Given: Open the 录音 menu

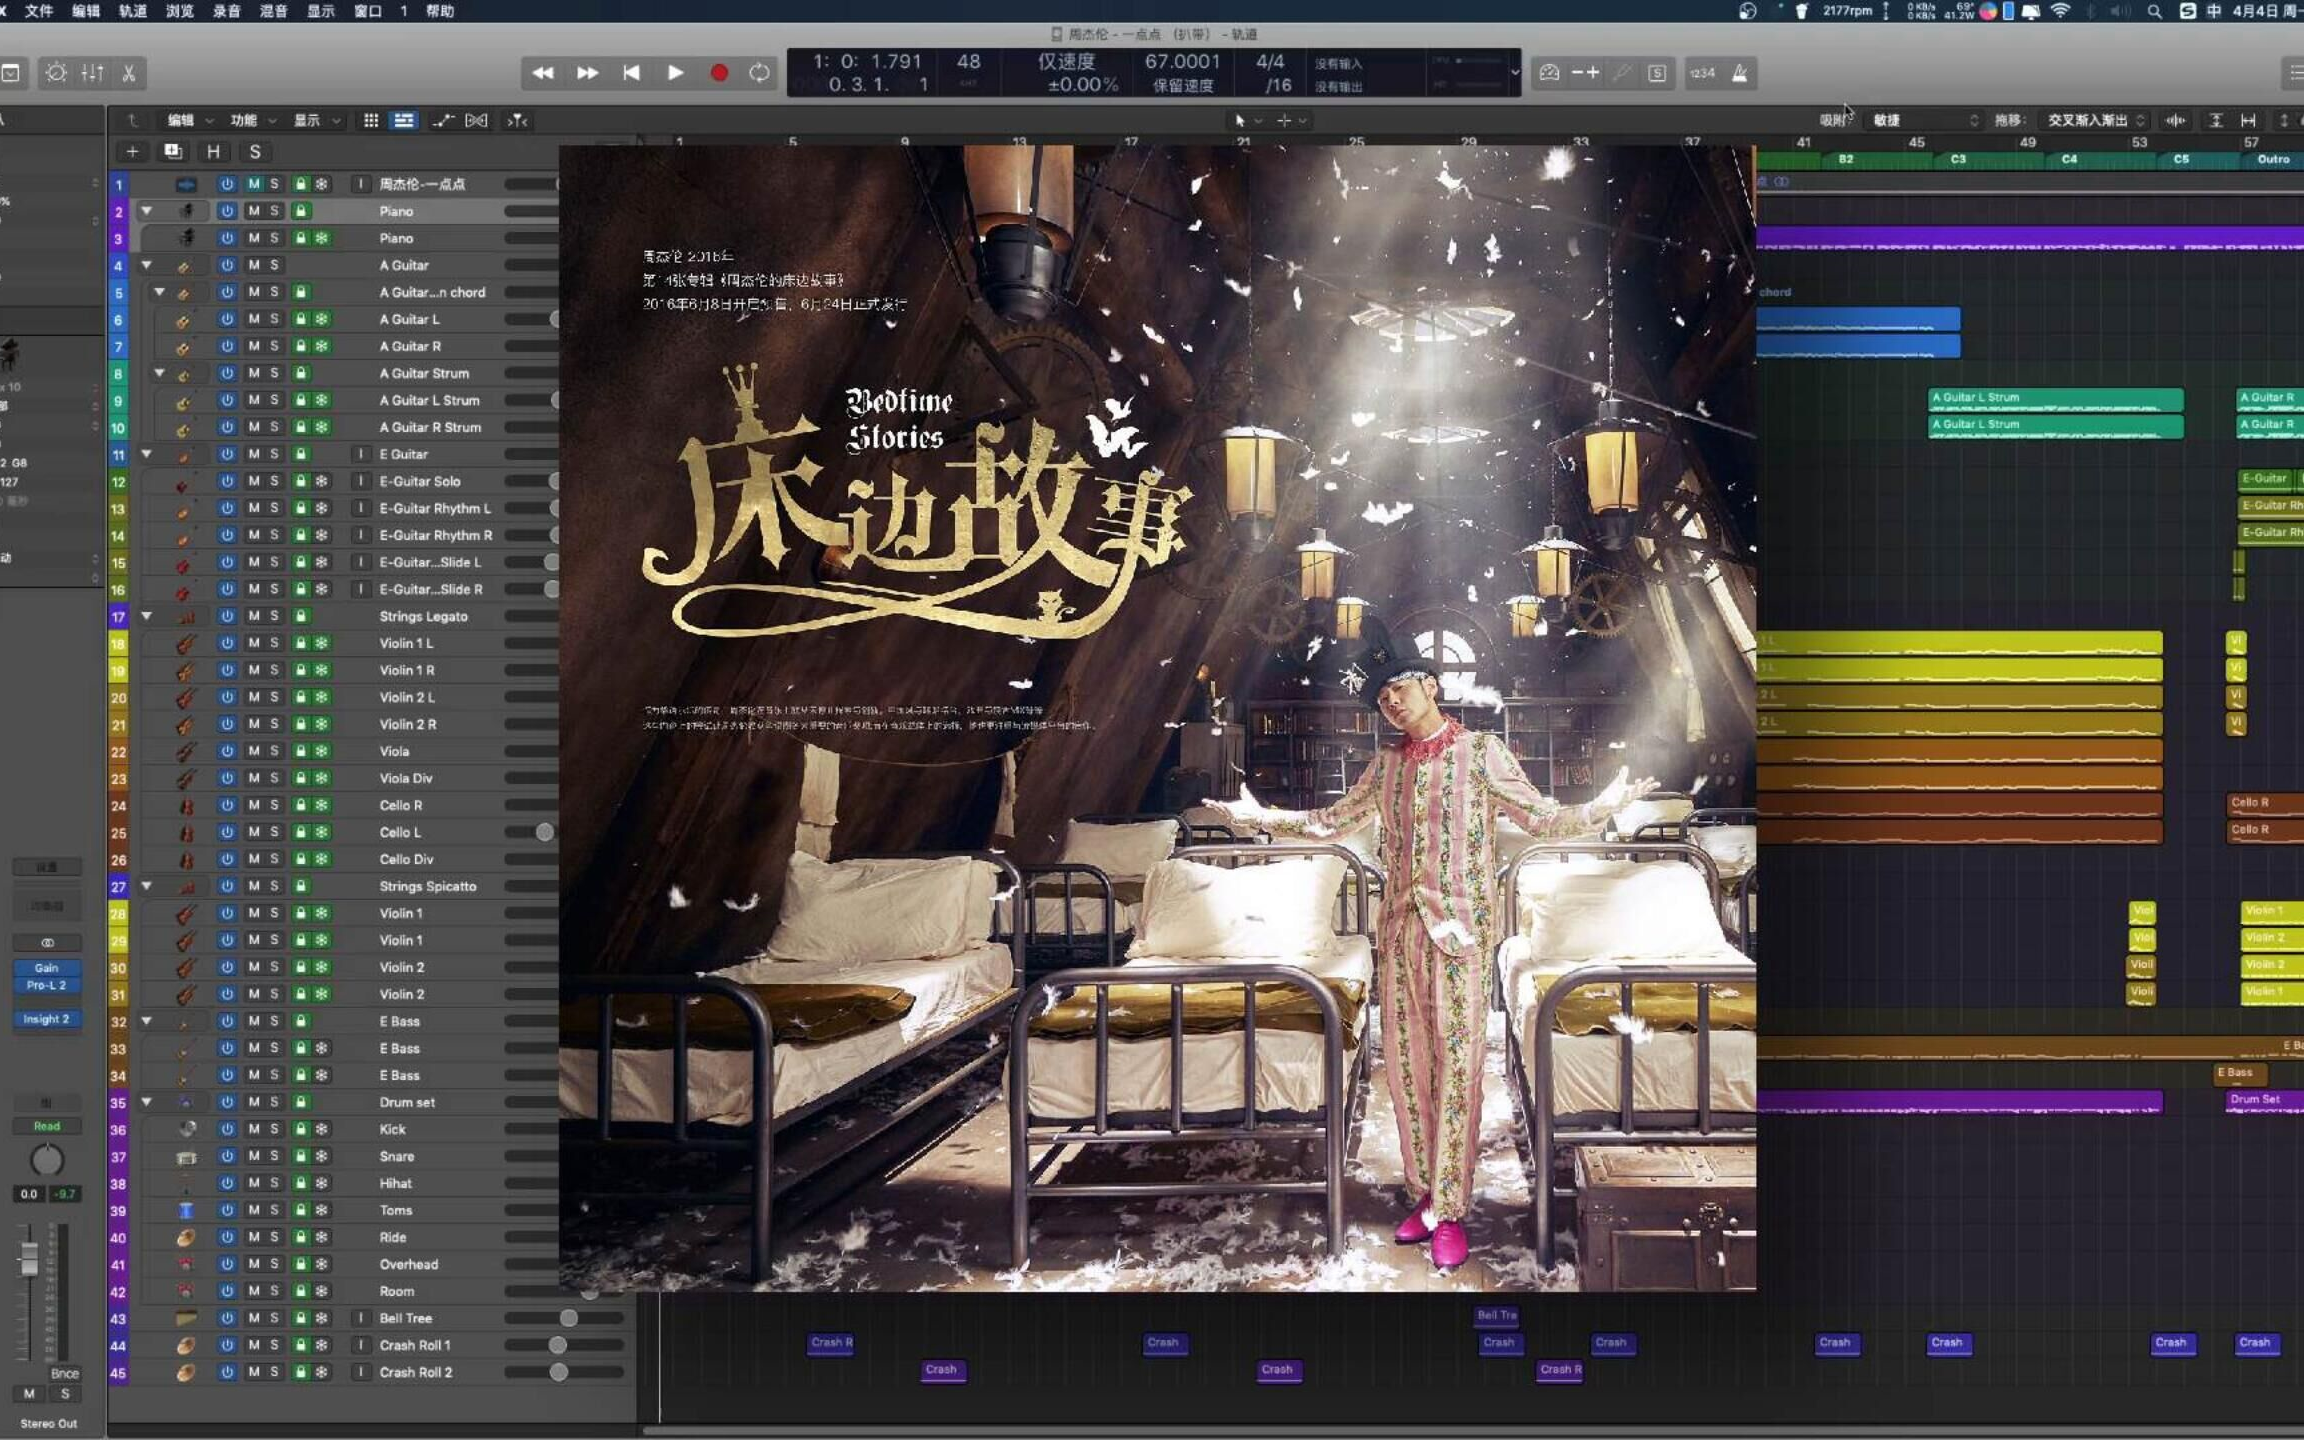Looking at the screenshot, I should pyautogui.click(x=226, y=11).
